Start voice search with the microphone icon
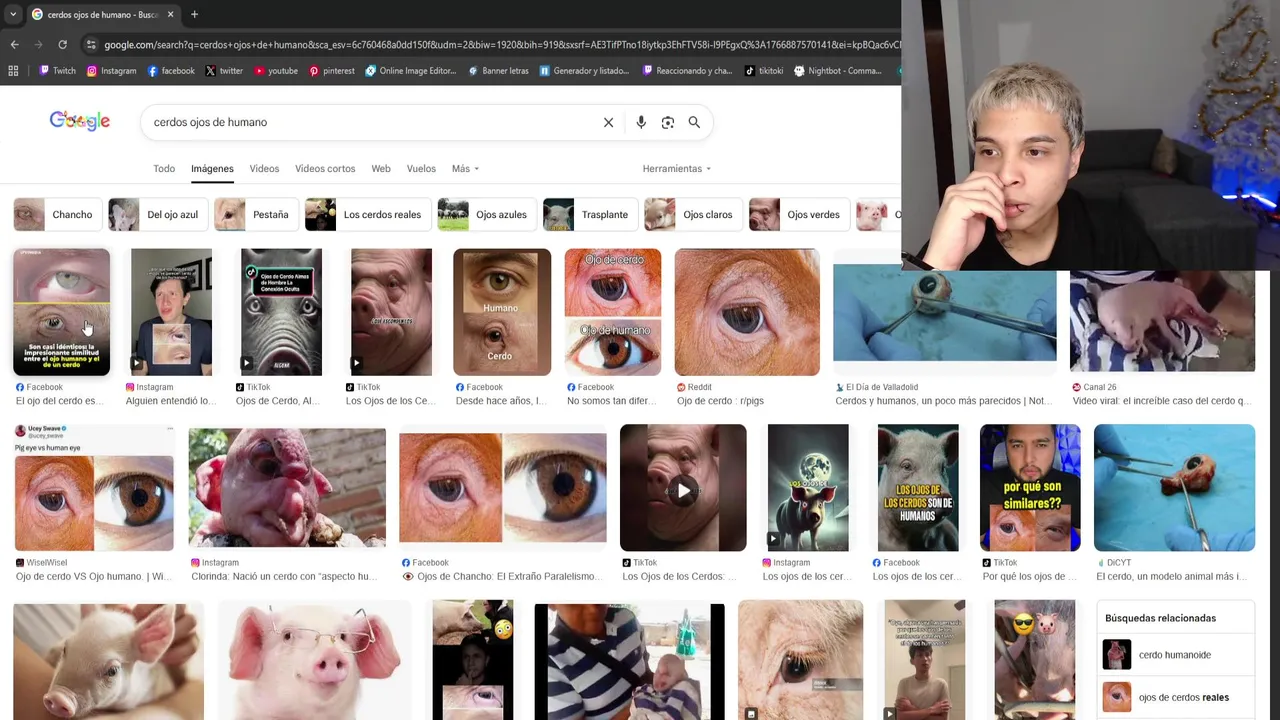Screen dimensions: 1280x720 (641, 122)
